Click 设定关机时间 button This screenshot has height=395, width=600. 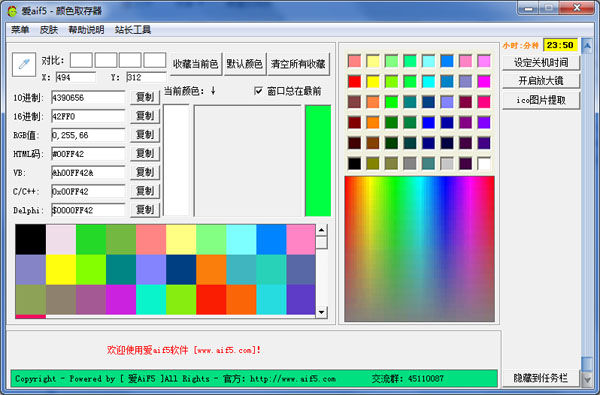(541, 63)
